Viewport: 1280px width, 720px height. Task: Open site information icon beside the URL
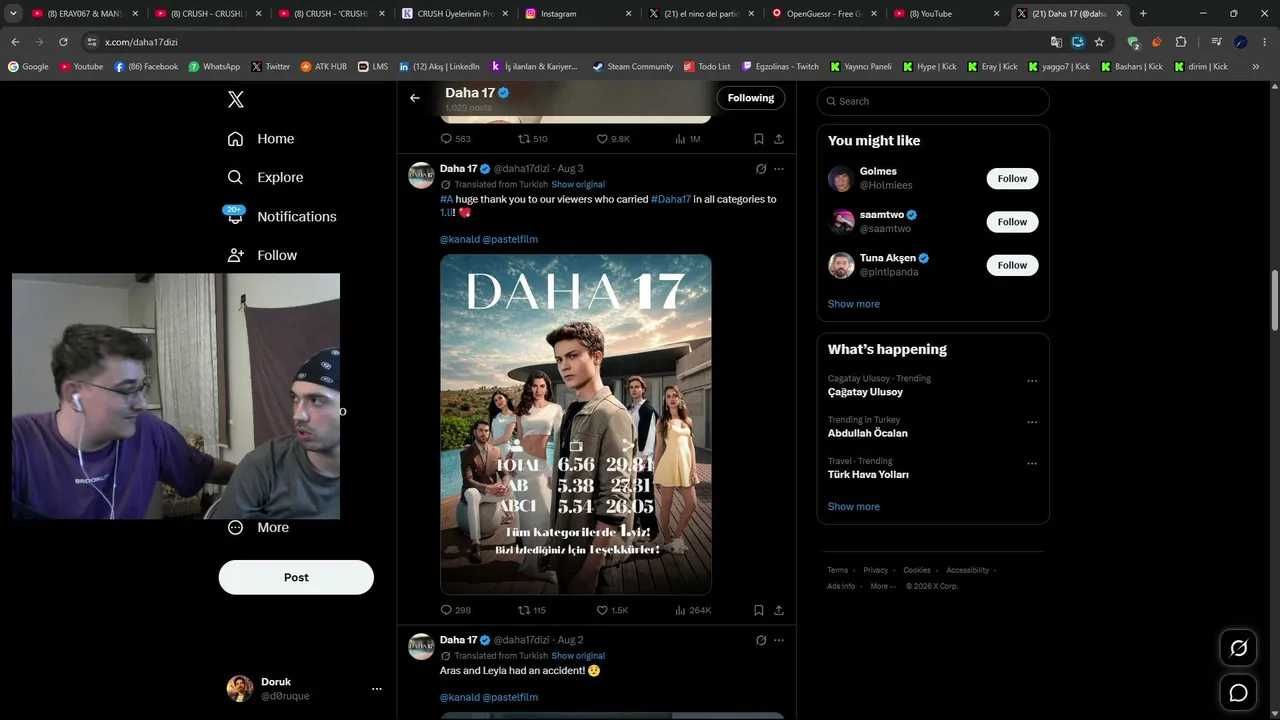(92, 42)
